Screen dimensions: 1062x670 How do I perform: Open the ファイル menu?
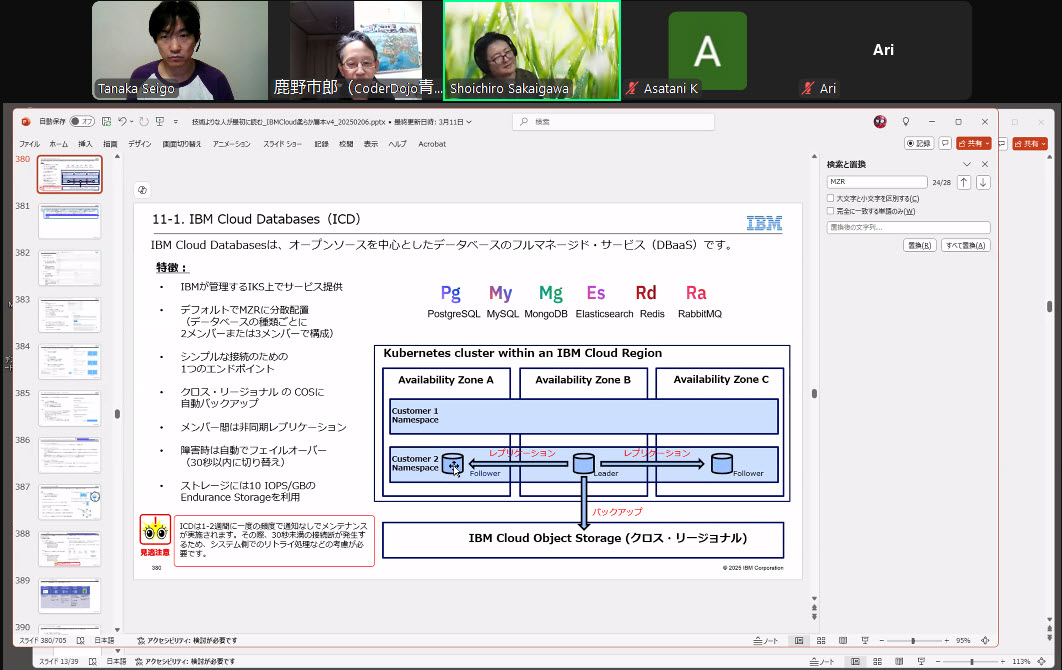coord(29,144)
